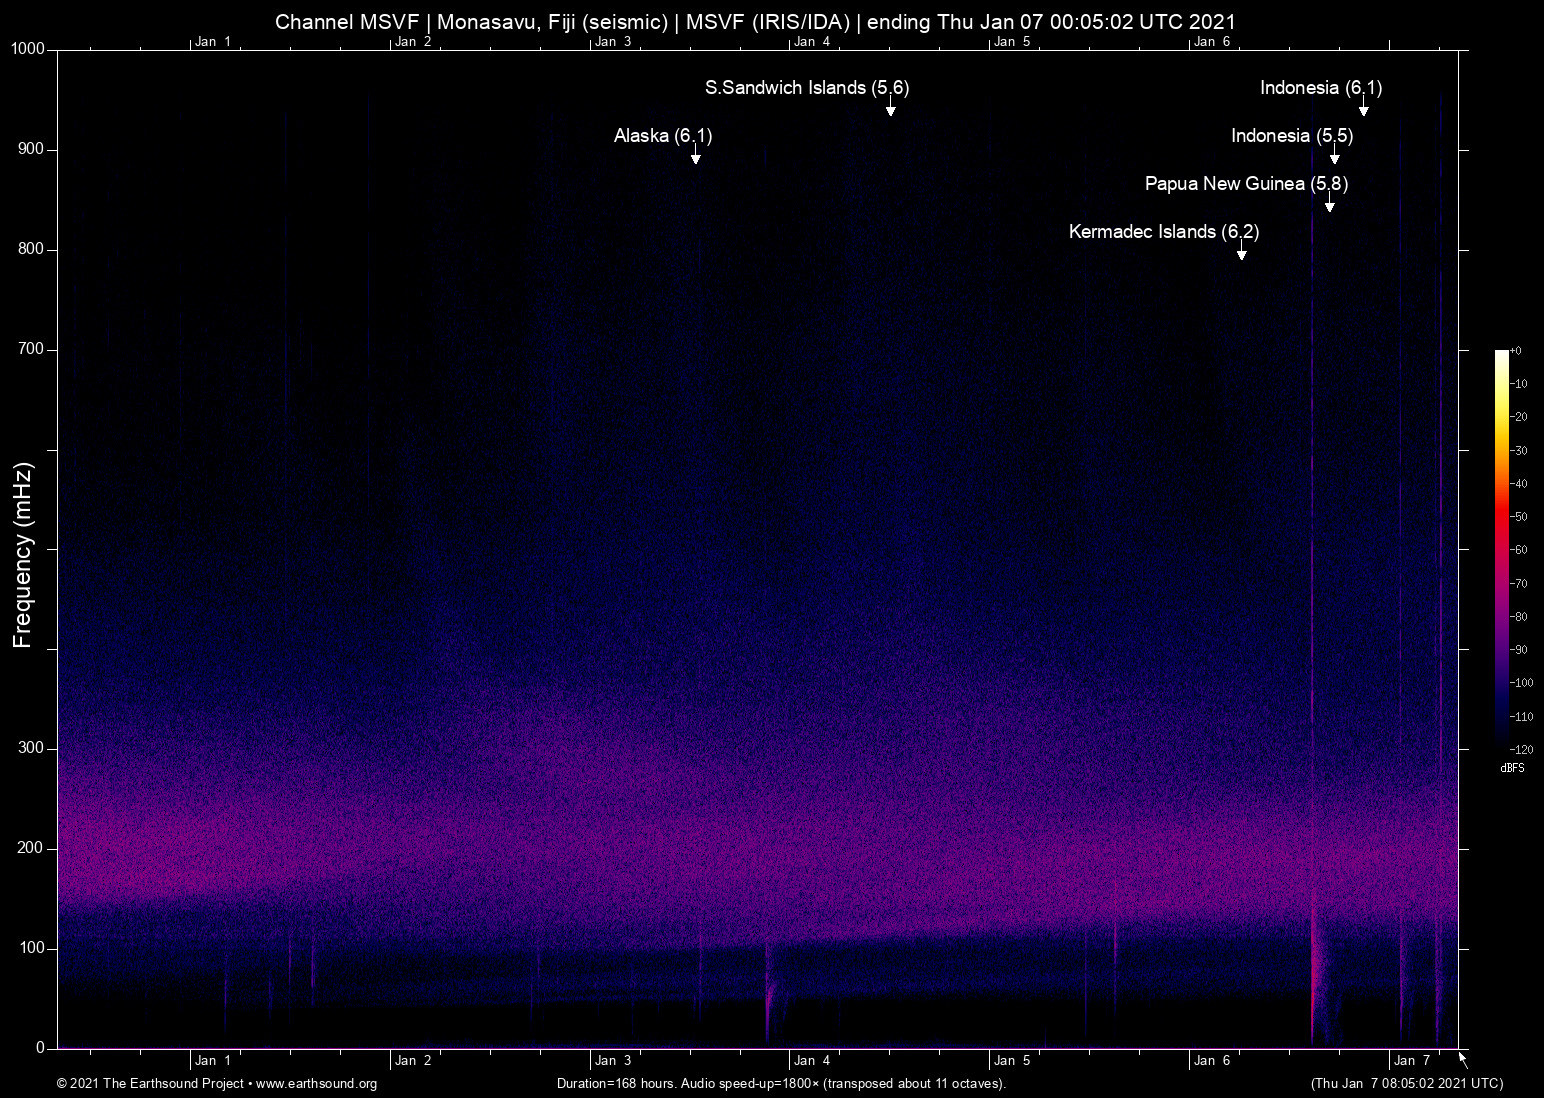The width and height of the screenshot is (1544, 1098).
Task: Click the 300 frequency axis label
Action: coord(32,748)
